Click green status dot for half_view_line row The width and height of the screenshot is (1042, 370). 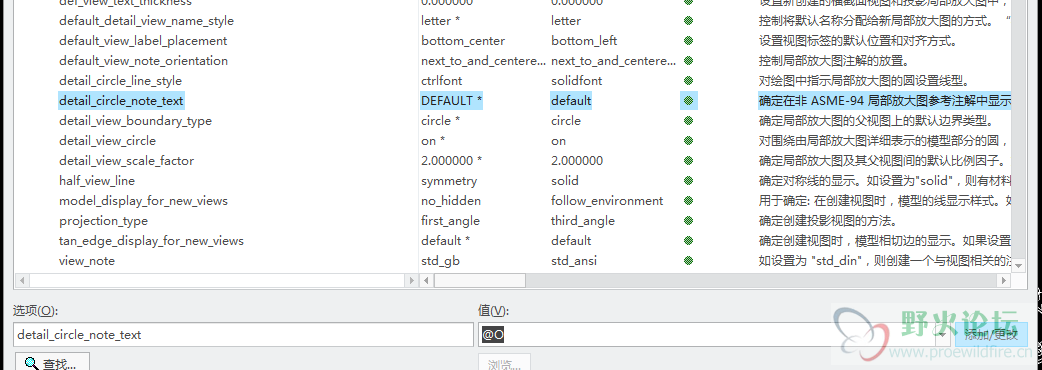tap(688, 181)
